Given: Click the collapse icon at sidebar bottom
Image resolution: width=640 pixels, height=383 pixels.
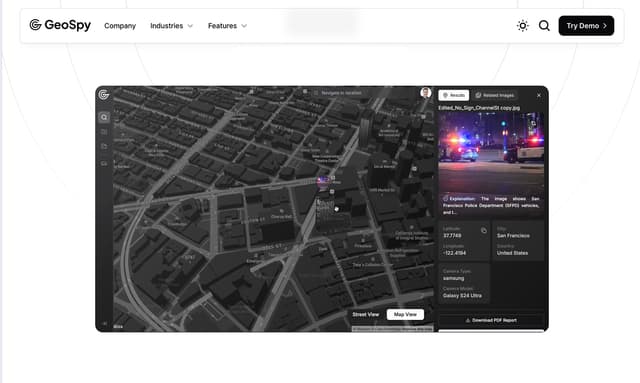Looking at the screenshot, I should pos(104,323).
